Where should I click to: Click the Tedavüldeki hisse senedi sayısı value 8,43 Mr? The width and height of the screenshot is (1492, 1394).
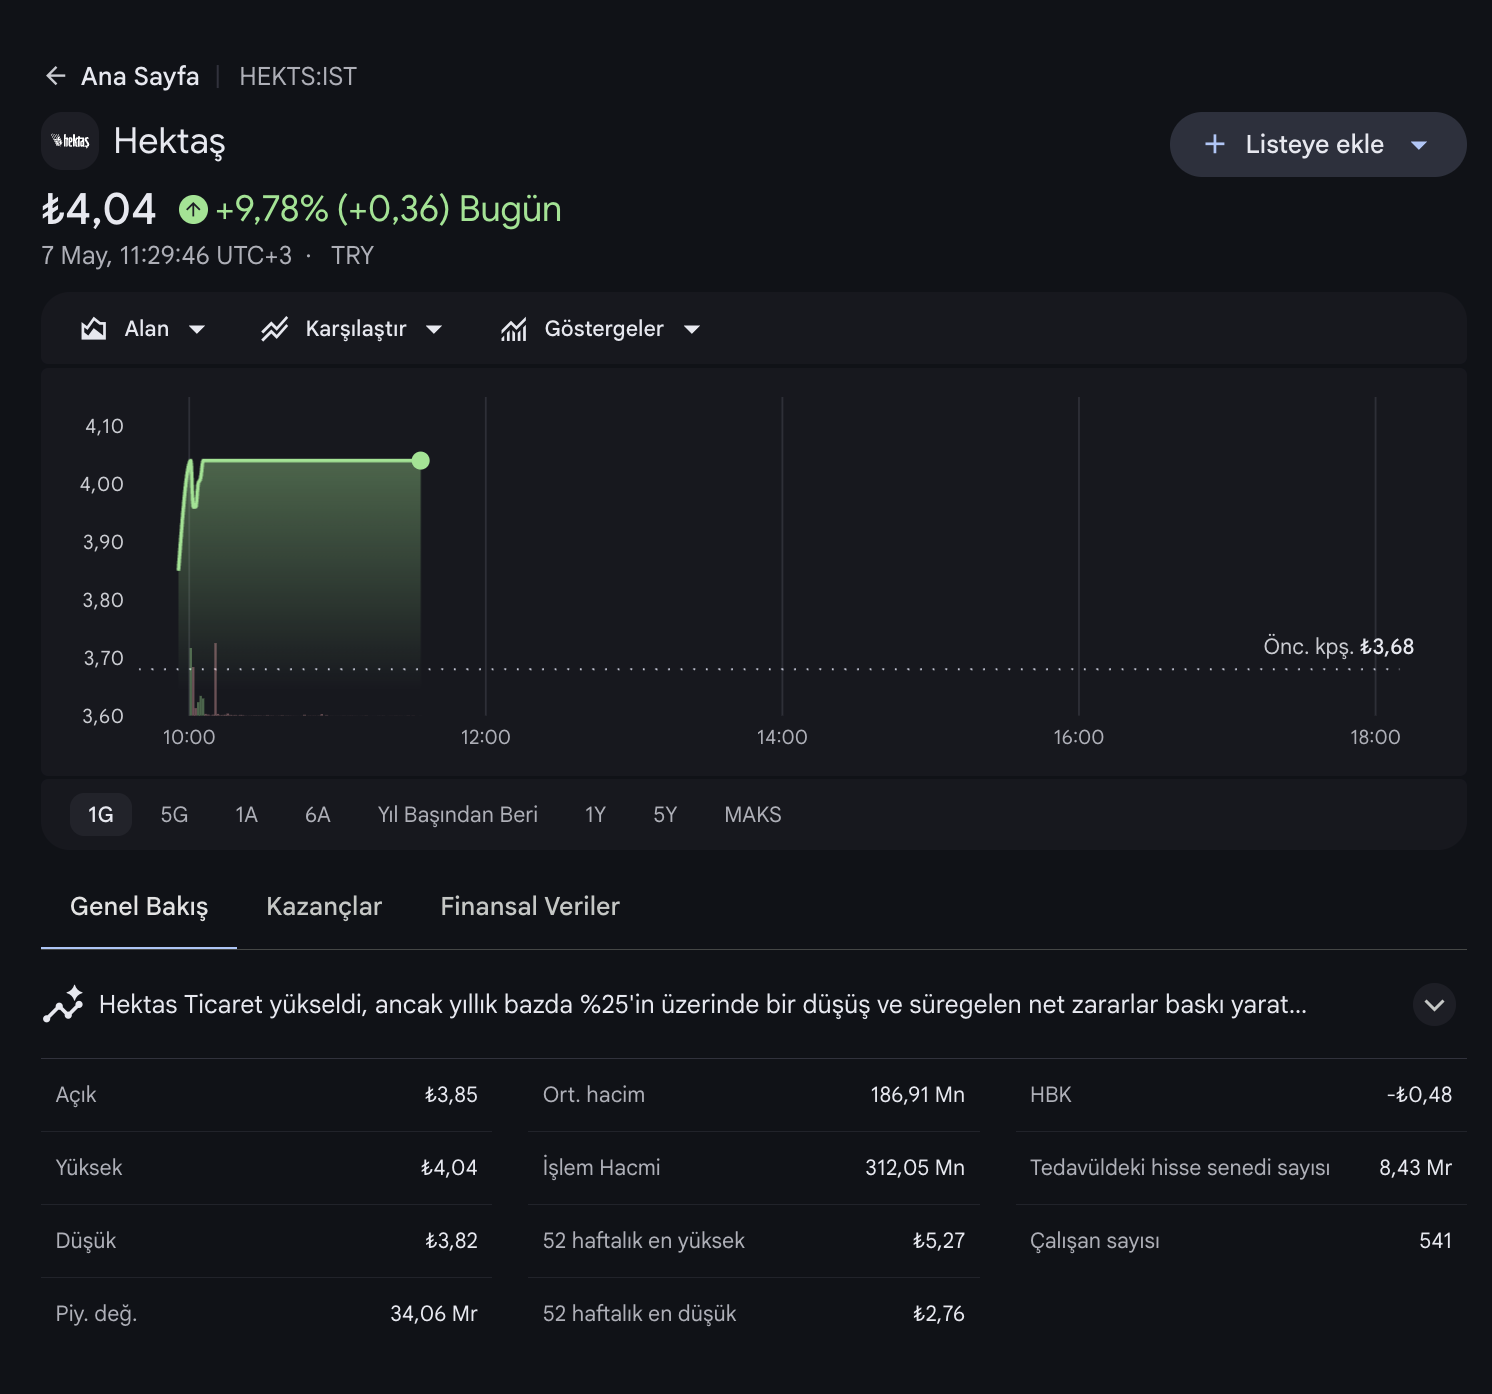(1416, 1168)
